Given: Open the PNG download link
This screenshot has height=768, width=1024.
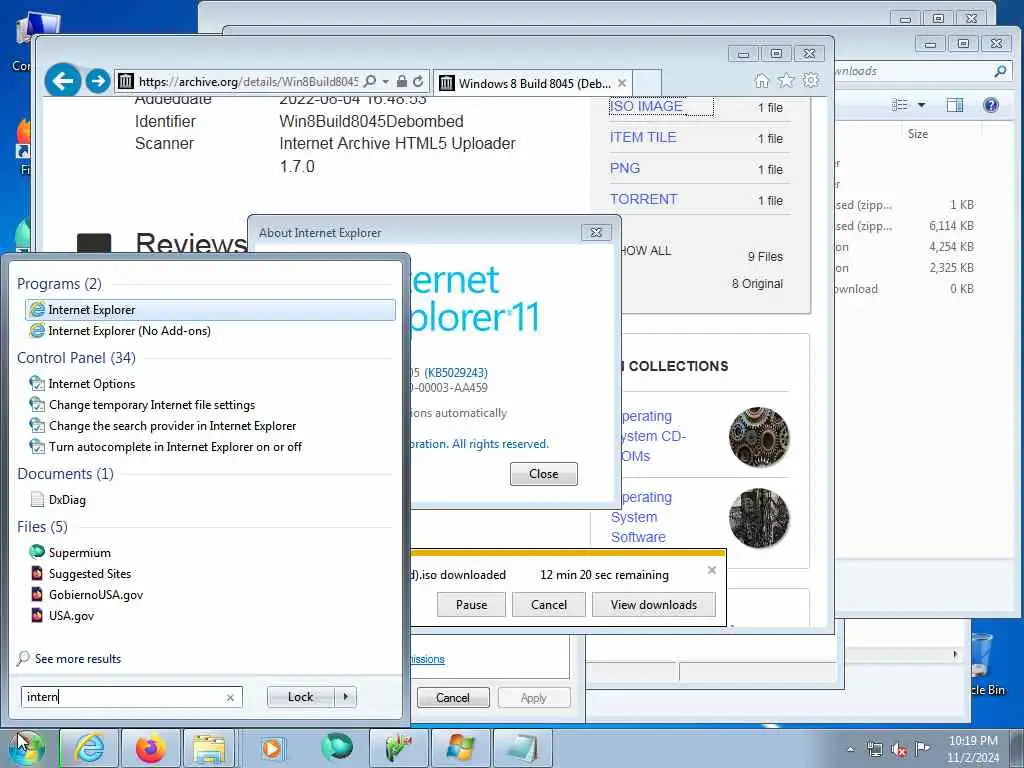Looking at the screenshot, I should tap(624, 168).
